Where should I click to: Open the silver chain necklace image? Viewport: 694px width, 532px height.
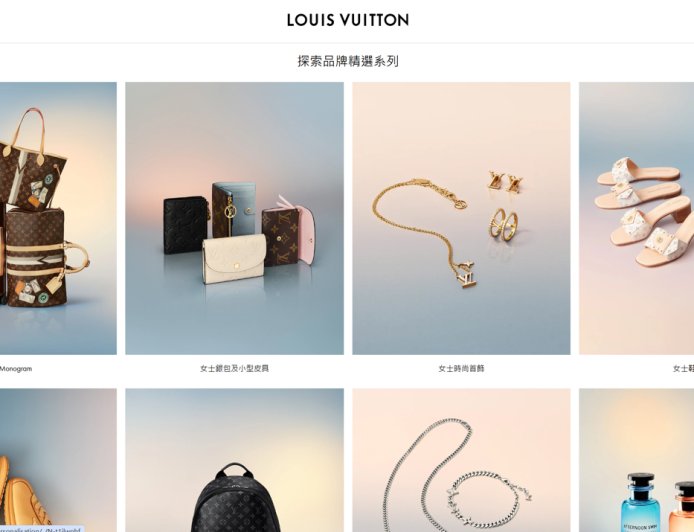pyautogui.click(x=461, y=460)
